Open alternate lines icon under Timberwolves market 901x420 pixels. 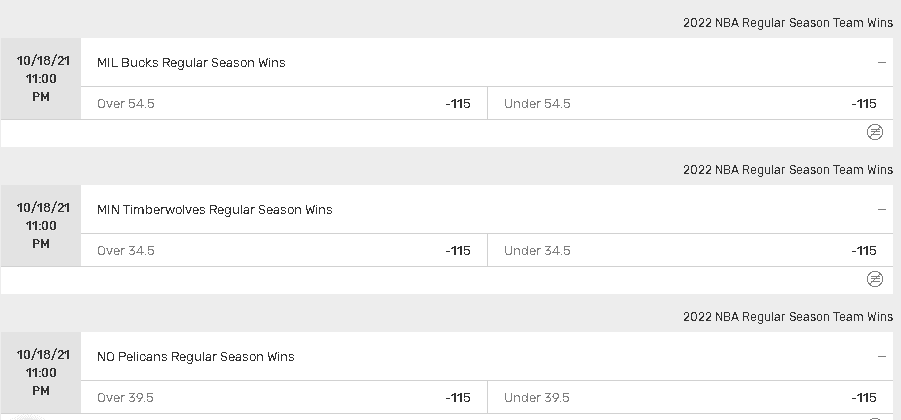875,279
